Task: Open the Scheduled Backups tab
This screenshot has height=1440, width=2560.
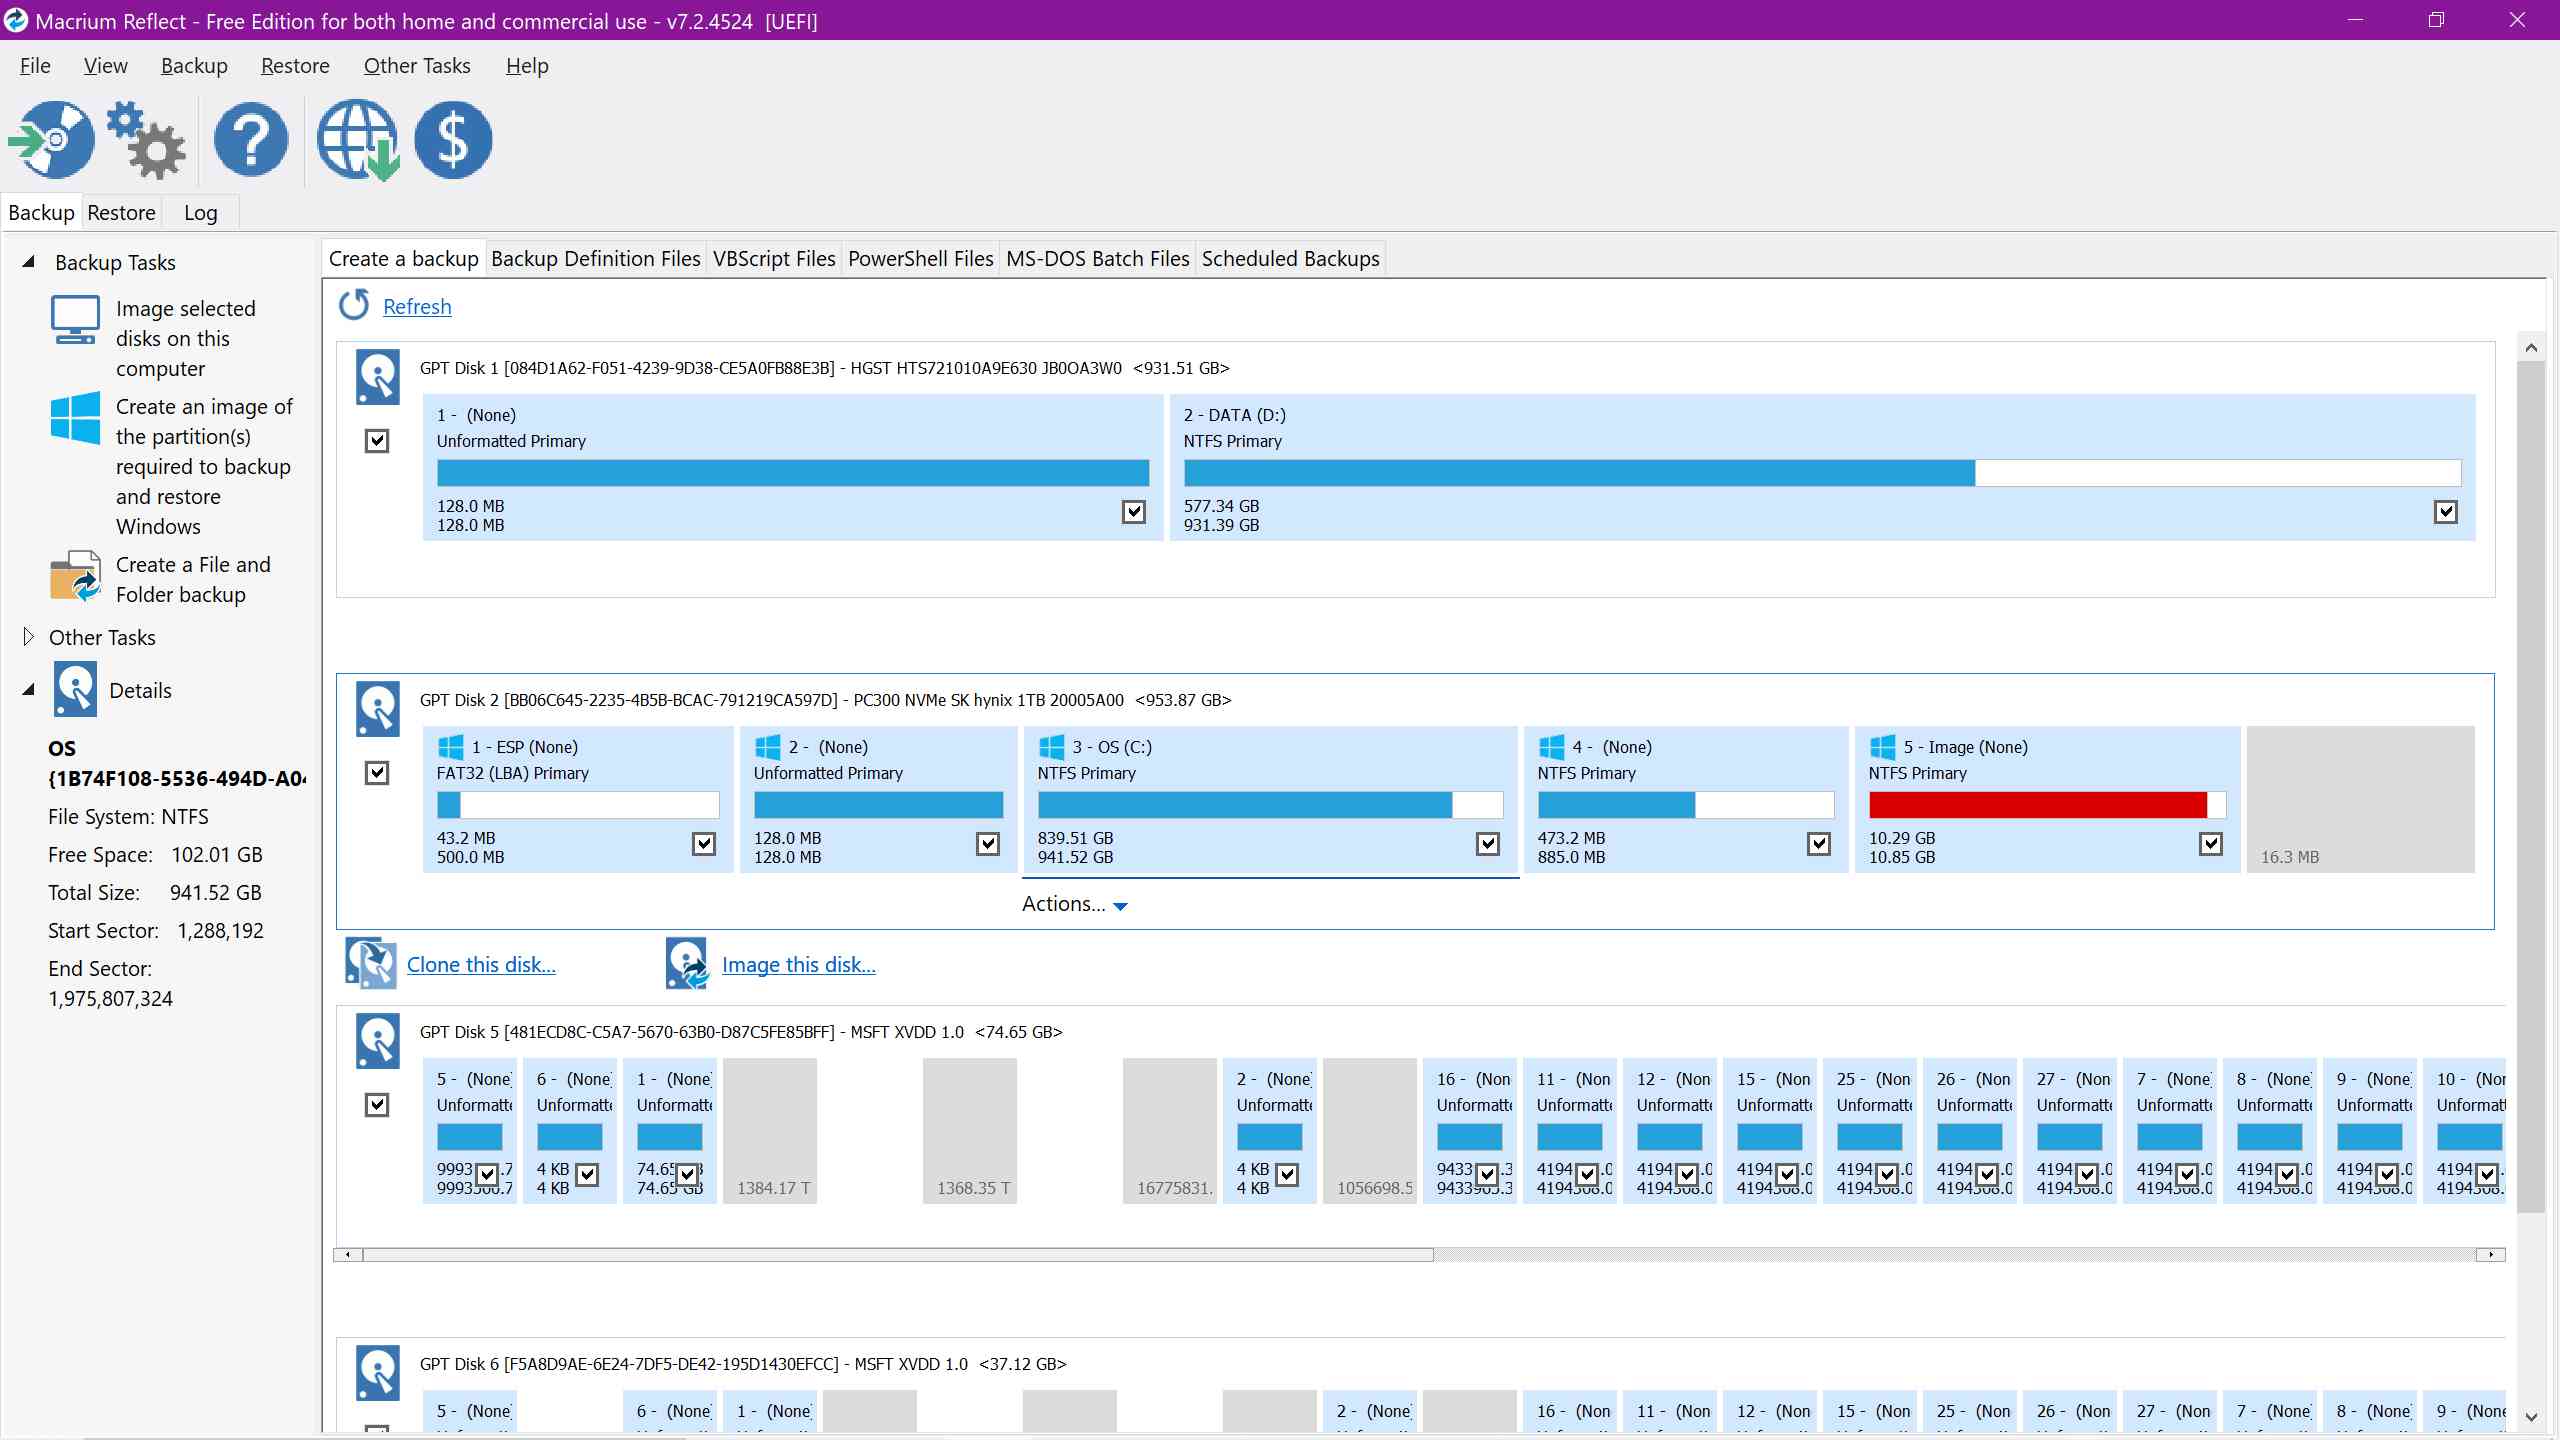Action: coord(1290,259)
